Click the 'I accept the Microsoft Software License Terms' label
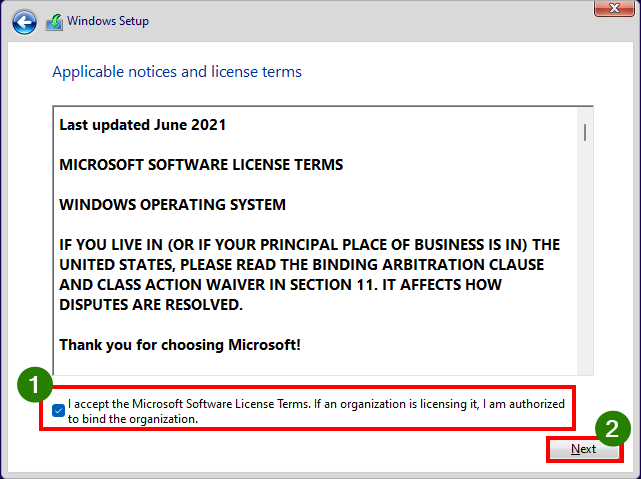641x479 pixels. tap(316, 411)
